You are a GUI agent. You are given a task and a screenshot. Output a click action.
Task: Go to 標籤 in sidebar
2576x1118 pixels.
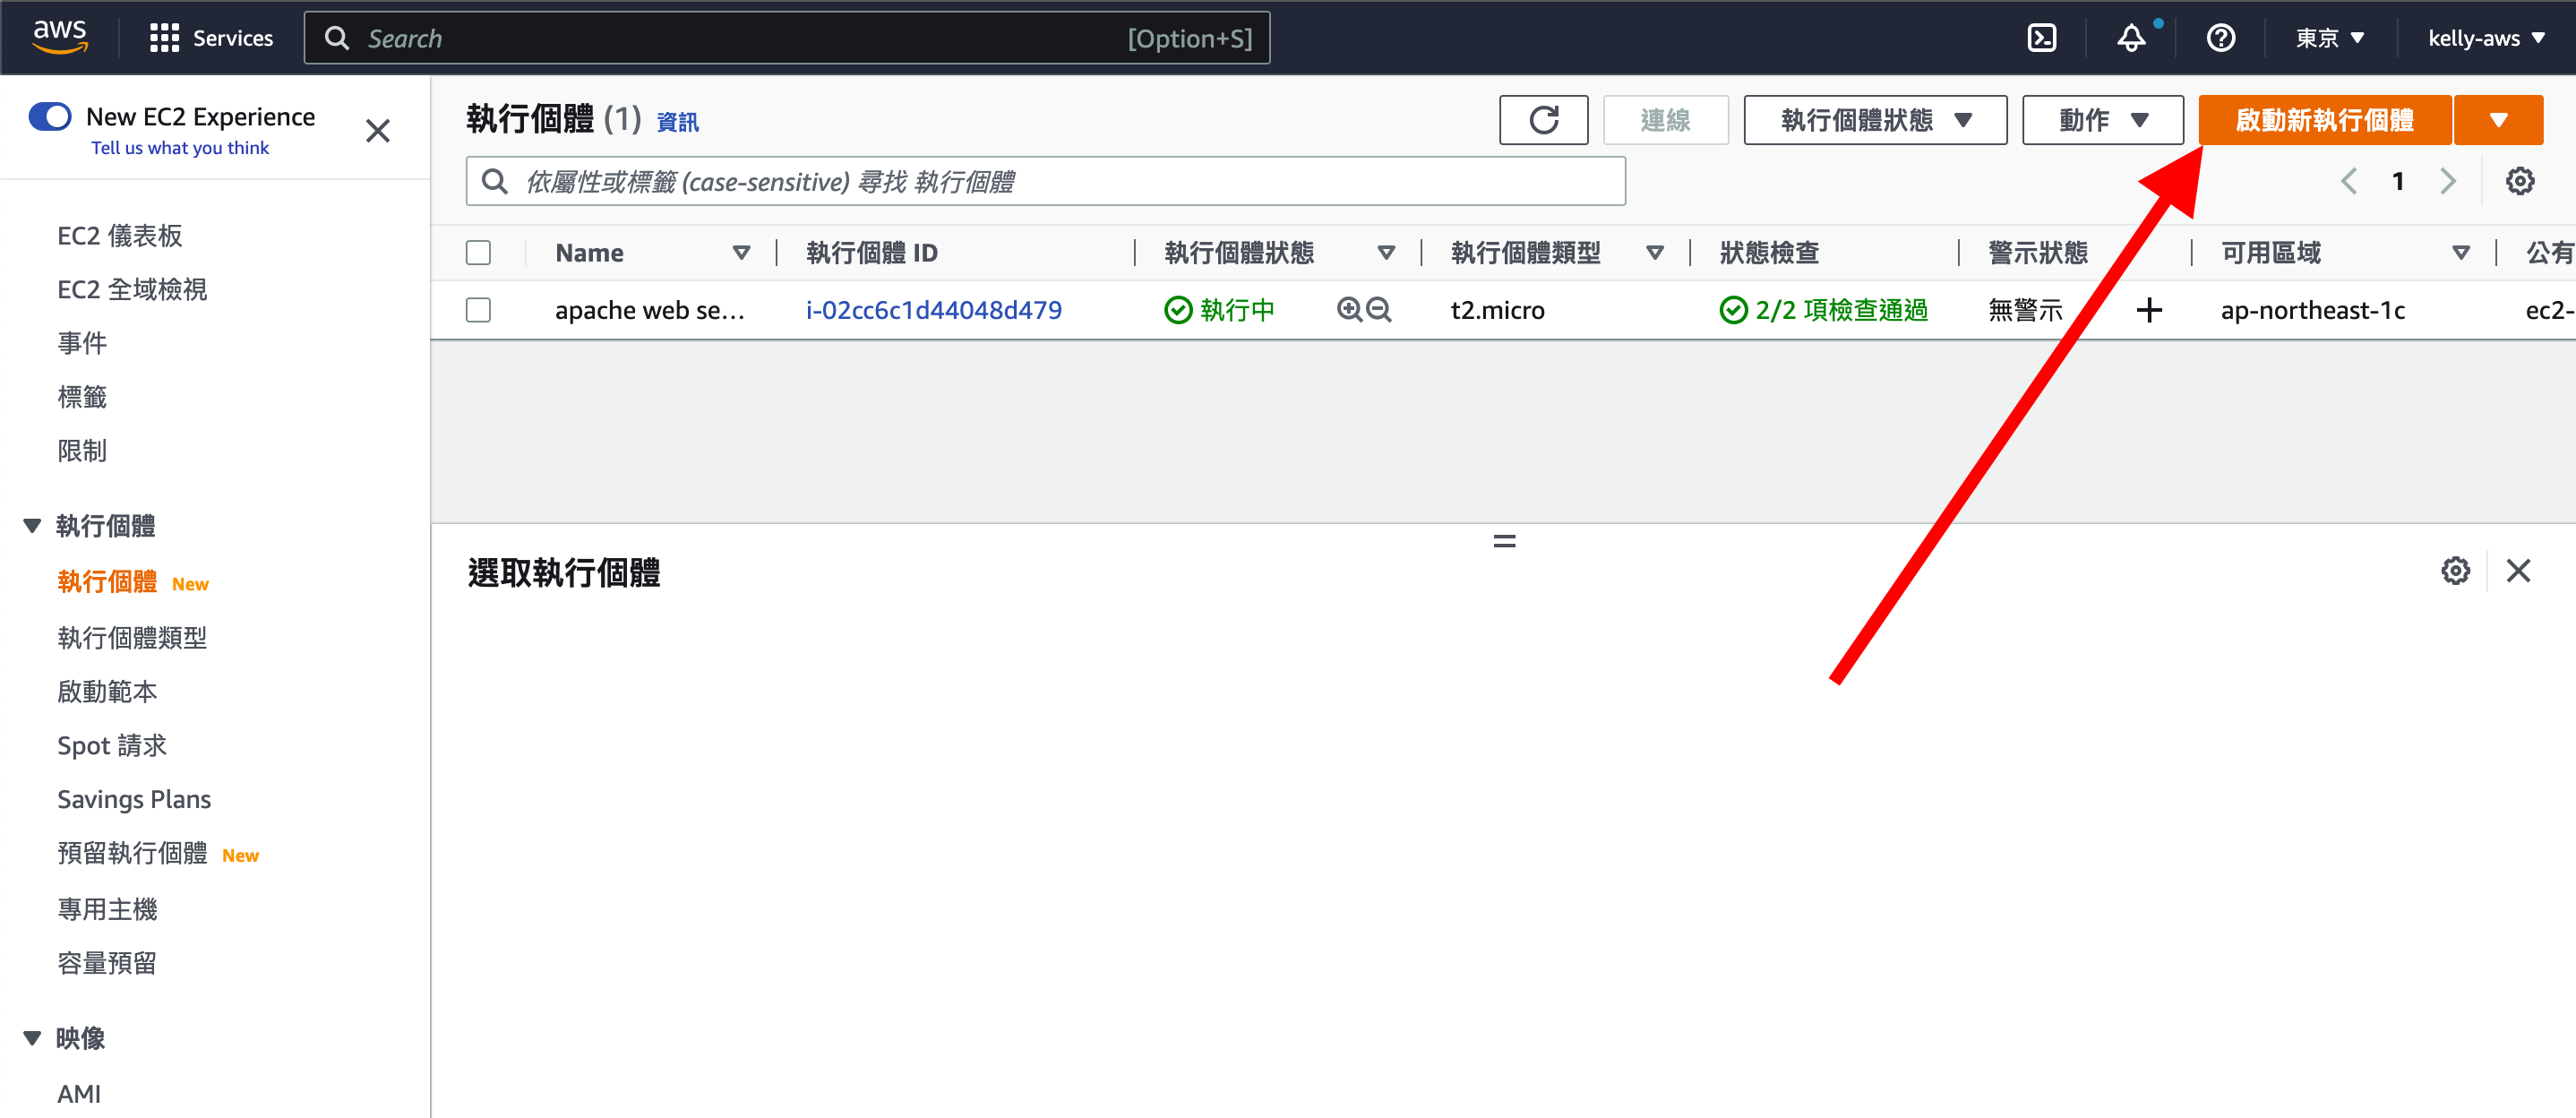pyautogui.click(x=82, y=398)
